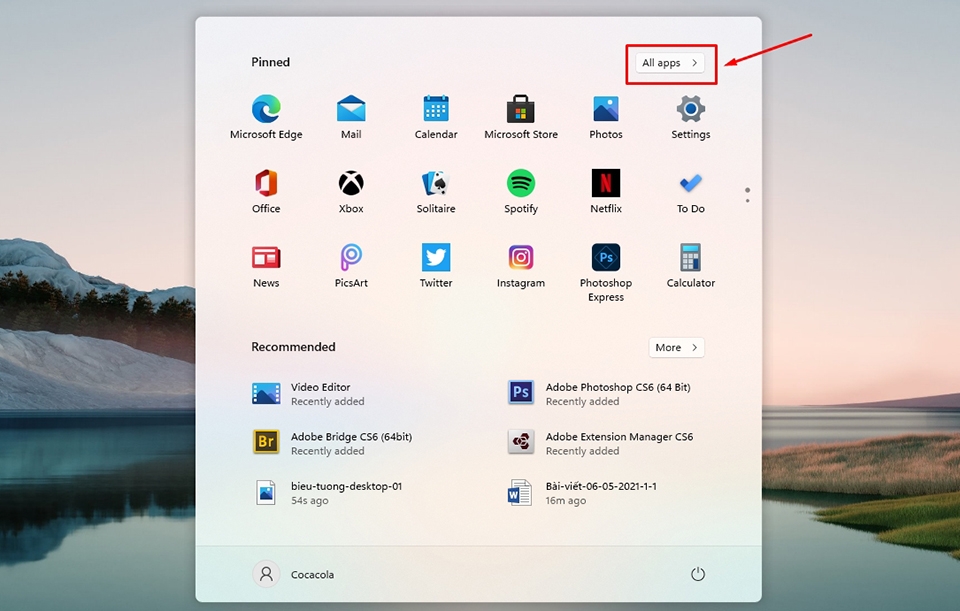Select the second pinned apps page dot
Screen dimensions: 960x611
point(747,200)
